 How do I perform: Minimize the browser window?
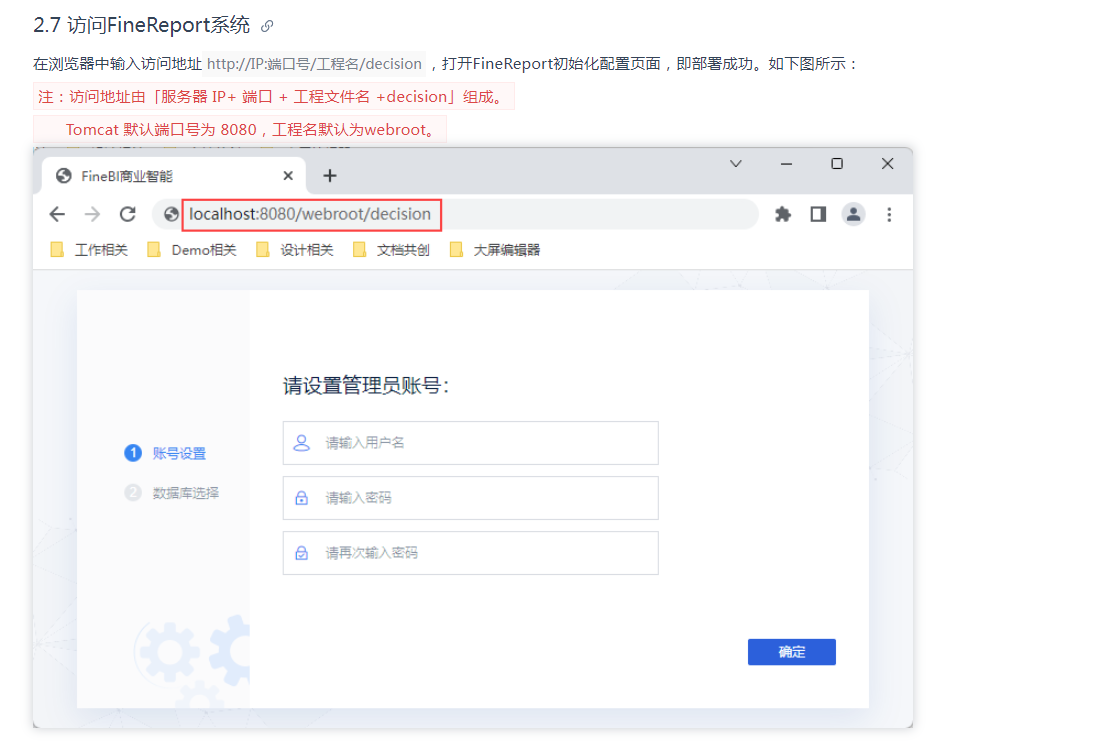786,164
